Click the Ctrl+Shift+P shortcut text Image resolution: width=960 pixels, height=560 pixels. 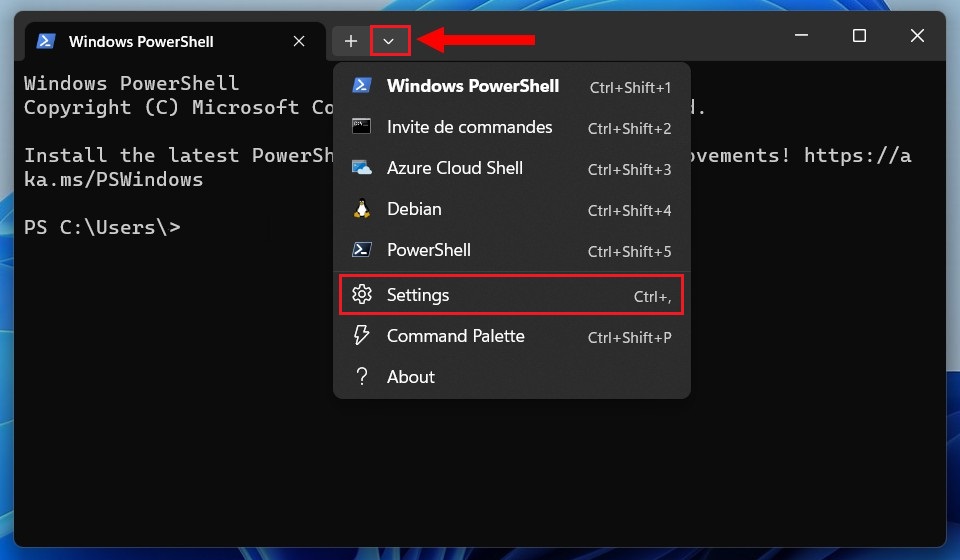click(629, 337)
